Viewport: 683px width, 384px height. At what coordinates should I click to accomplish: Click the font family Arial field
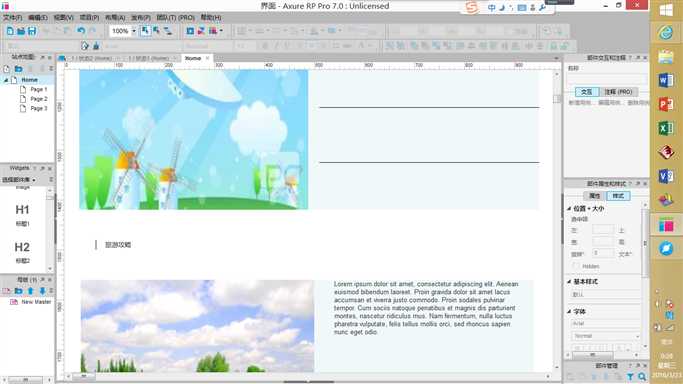(x=605, y=323)
